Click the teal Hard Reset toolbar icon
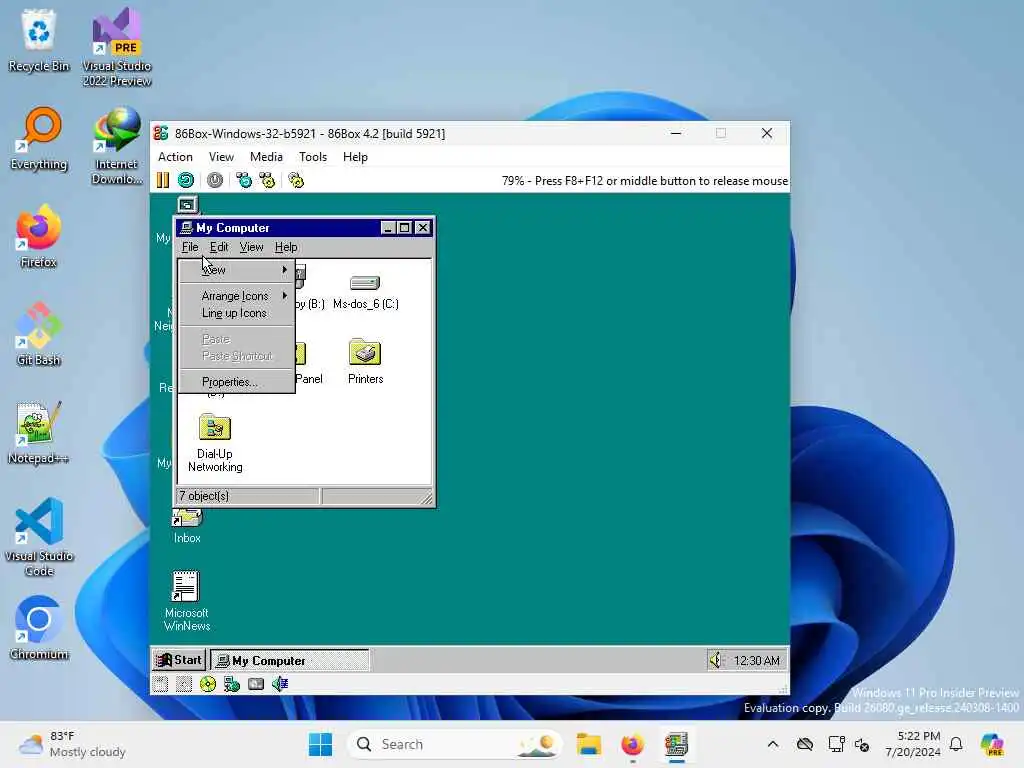 tap(186, 180)
